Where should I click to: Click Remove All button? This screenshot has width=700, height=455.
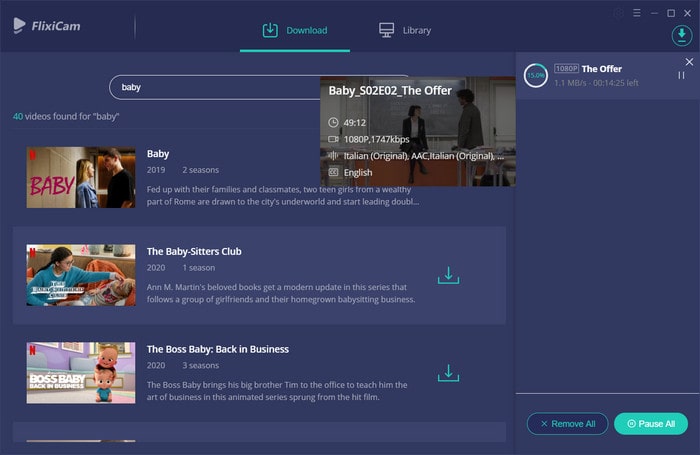[x=567, y=424]
